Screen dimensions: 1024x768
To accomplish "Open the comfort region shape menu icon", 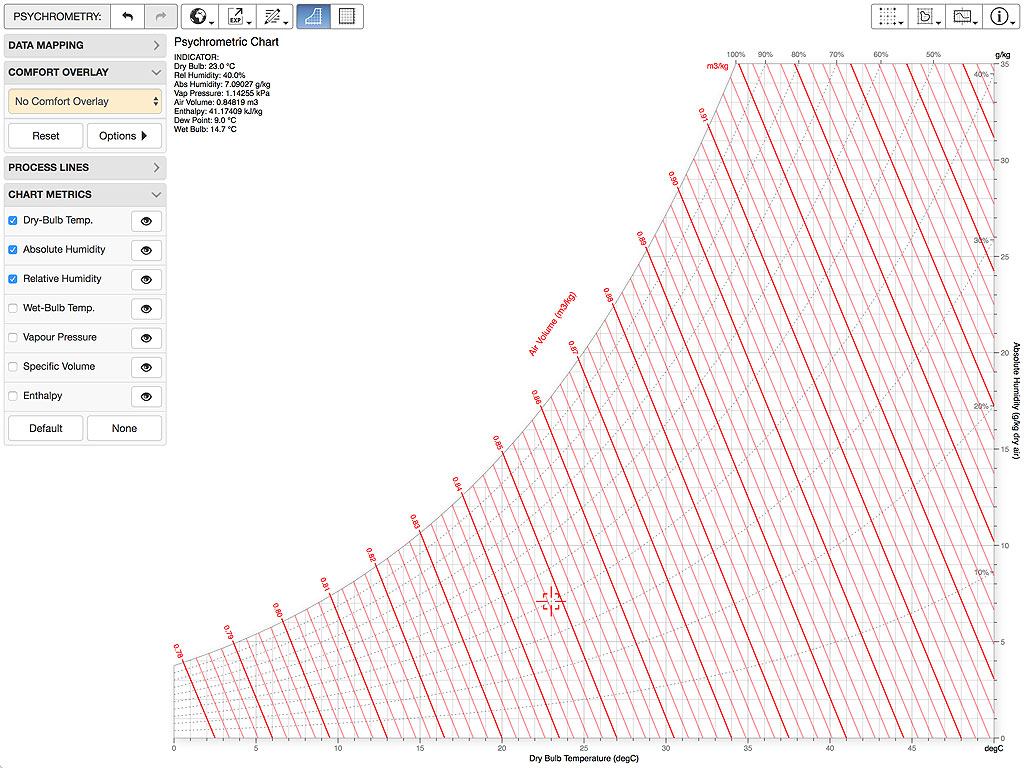I will (x=927, y=16).
